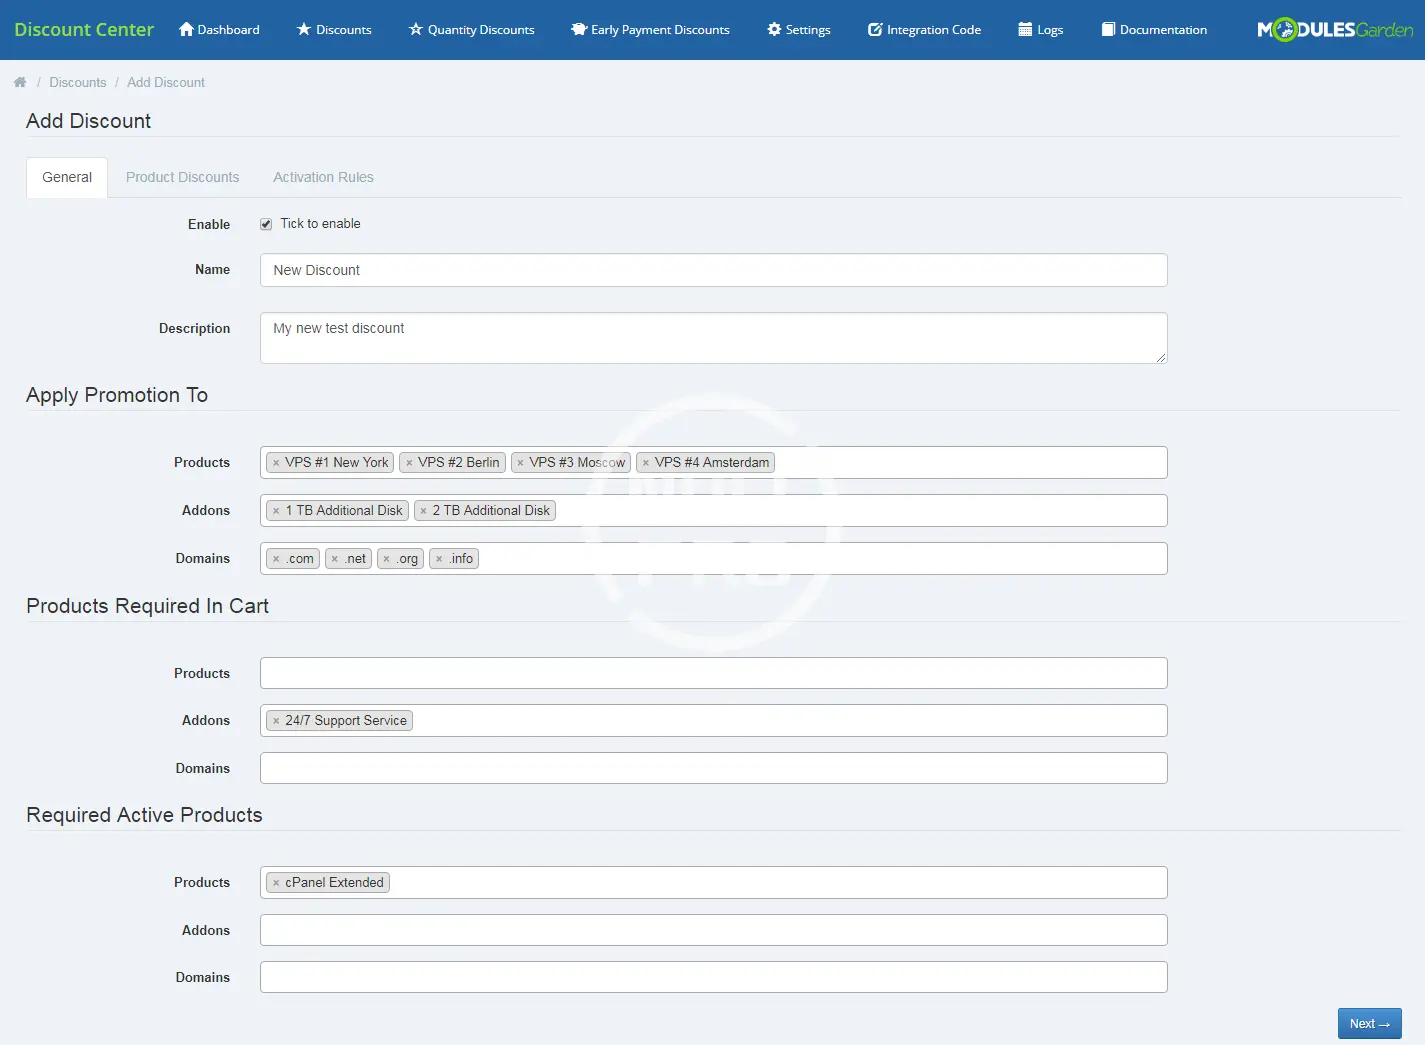
Task: Click the Discount Center brand link
Action: [x=84, y=29]
